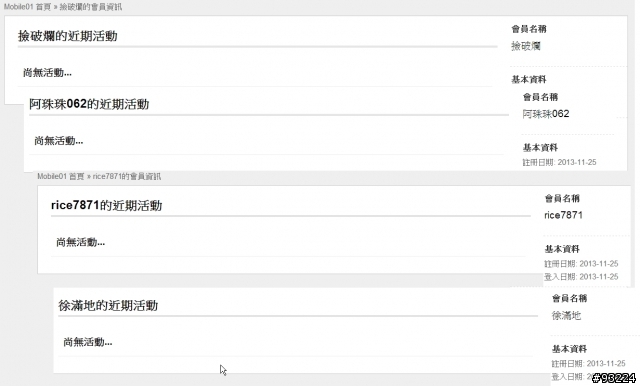
Task: Select member name rice7871 in the sidebar
Action: pos(563,215)
